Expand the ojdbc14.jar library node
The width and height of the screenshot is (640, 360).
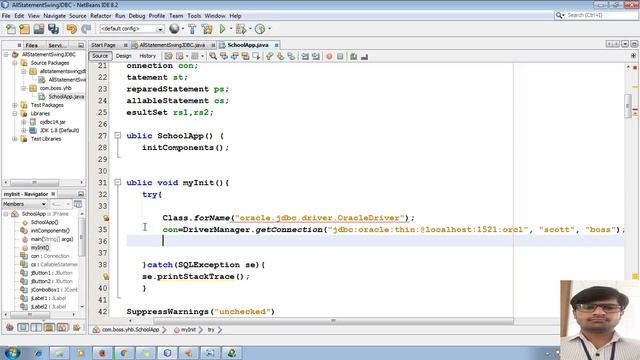tap(24, 122)
